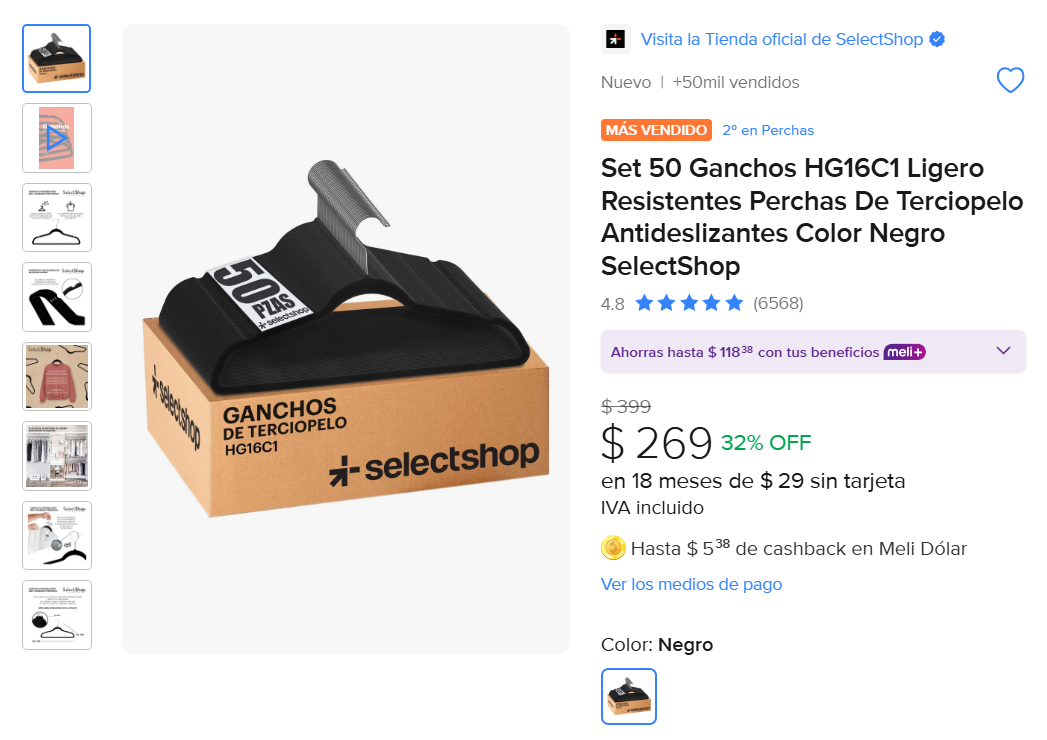Click the Meli Dólar gold coin icon
Viewport: 1047px width, 740px height.
coord(613,548)
